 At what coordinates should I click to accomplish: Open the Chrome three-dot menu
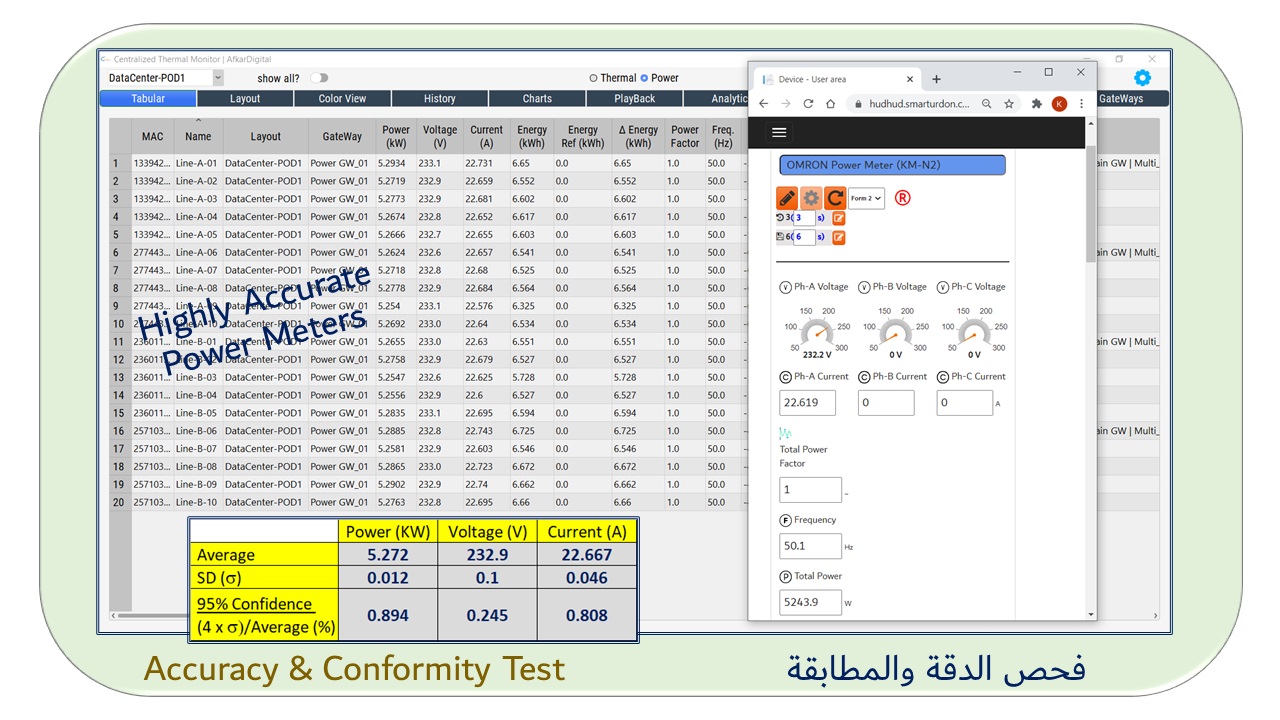click(1081, 104)
